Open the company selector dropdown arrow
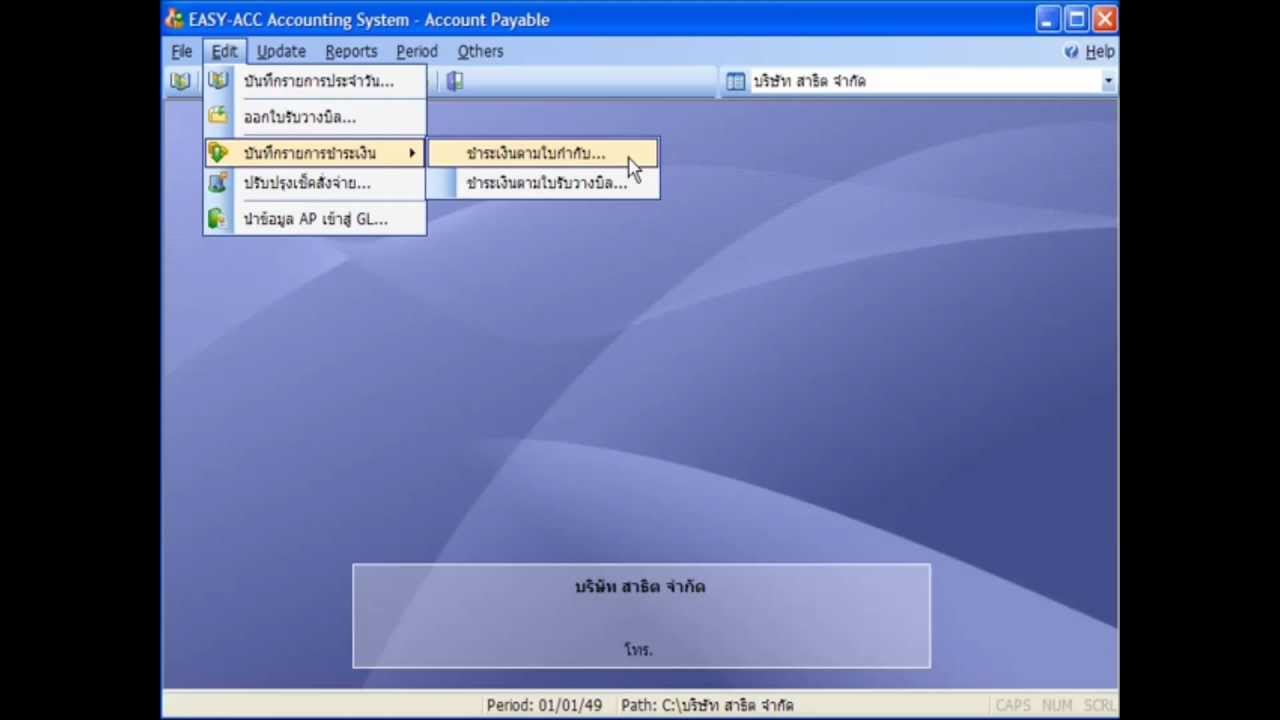1280x720 pixels. pyautogui.click(x=1108, y=82)
